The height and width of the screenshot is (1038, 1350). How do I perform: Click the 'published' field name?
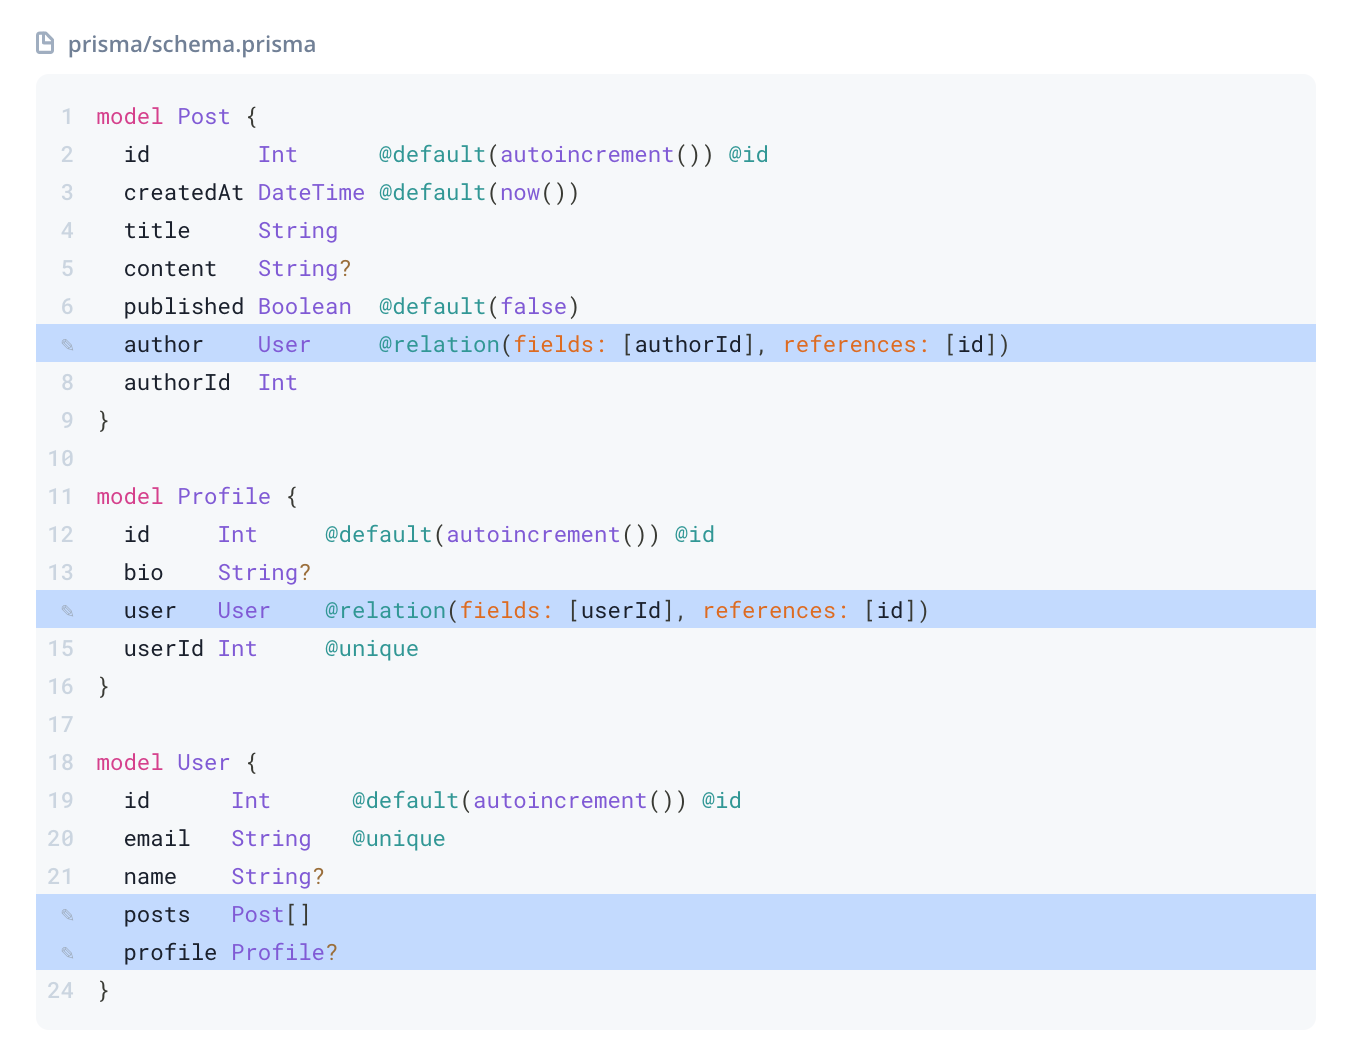pos(184,307)
